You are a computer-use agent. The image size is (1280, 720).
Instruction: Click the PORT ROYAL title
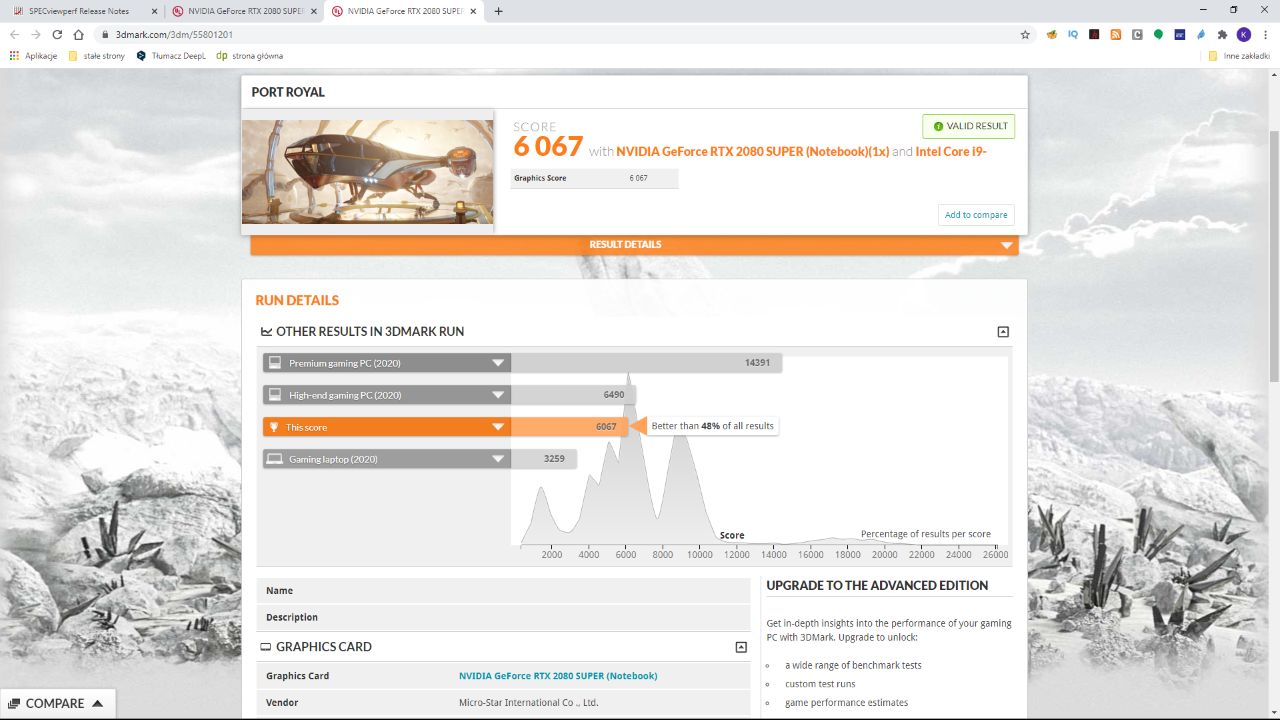[288, 92]
